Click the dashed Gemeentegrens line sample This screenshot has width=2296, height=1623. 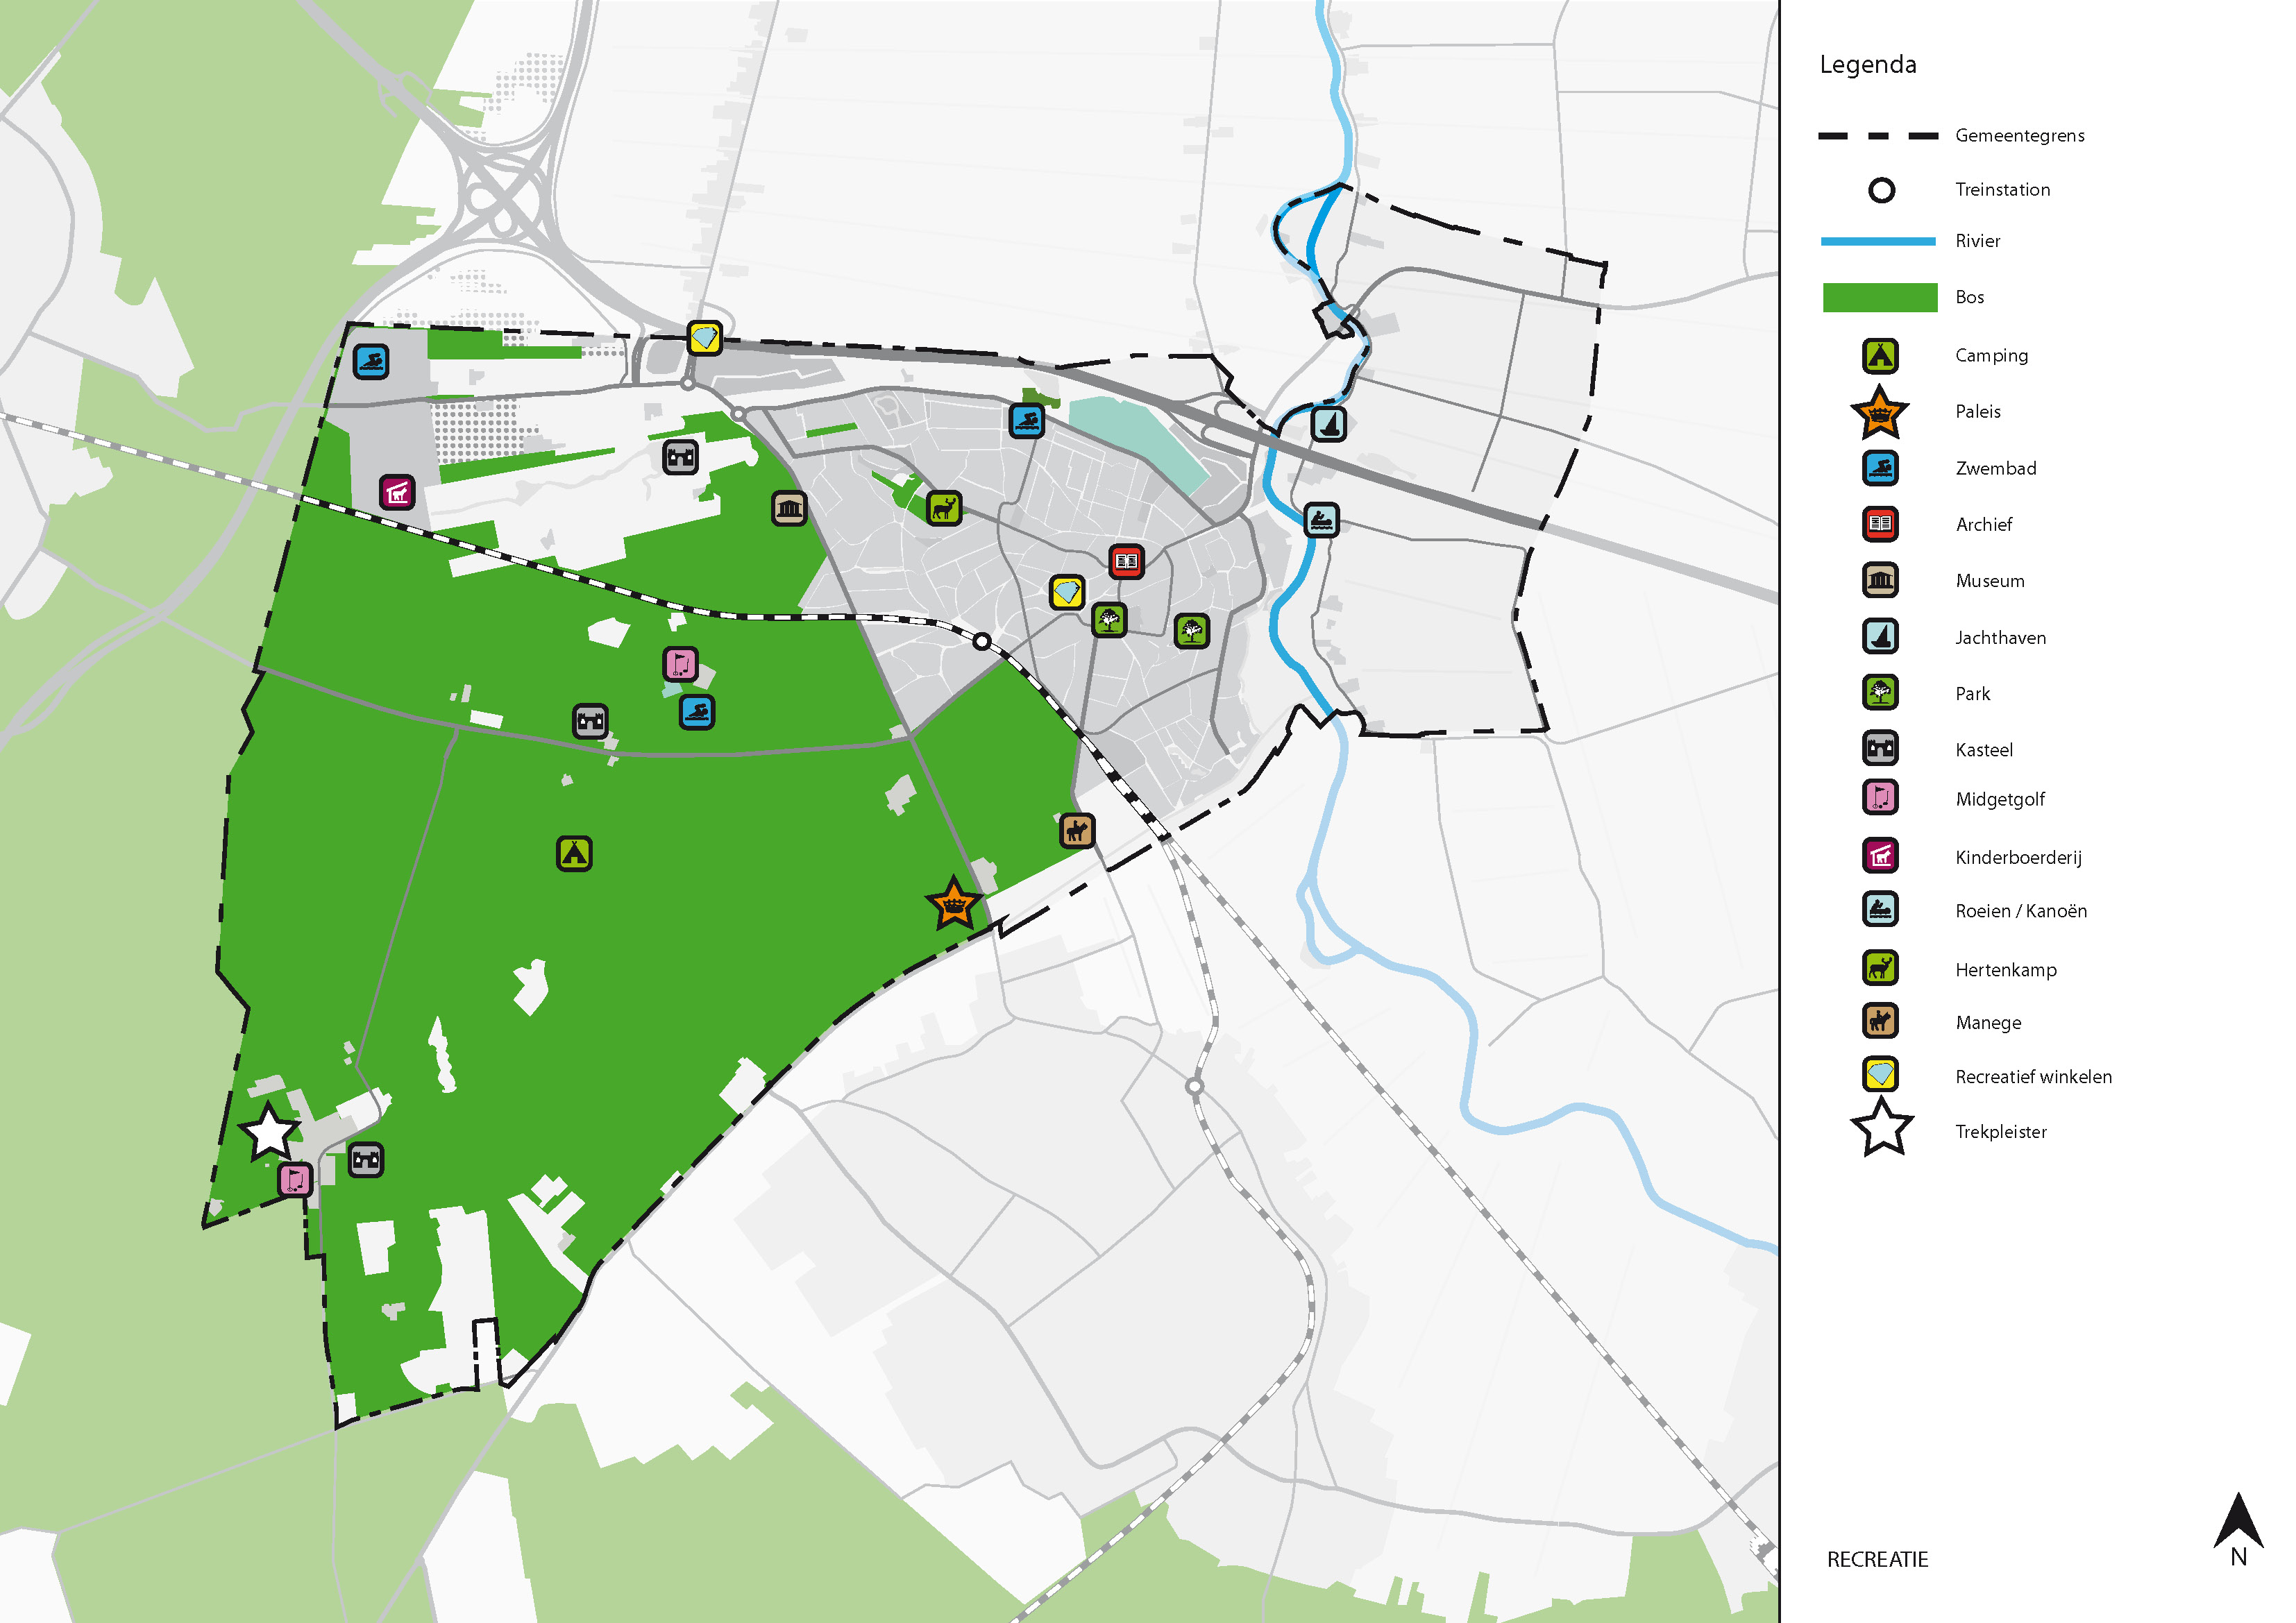[x=1879, y=135]
